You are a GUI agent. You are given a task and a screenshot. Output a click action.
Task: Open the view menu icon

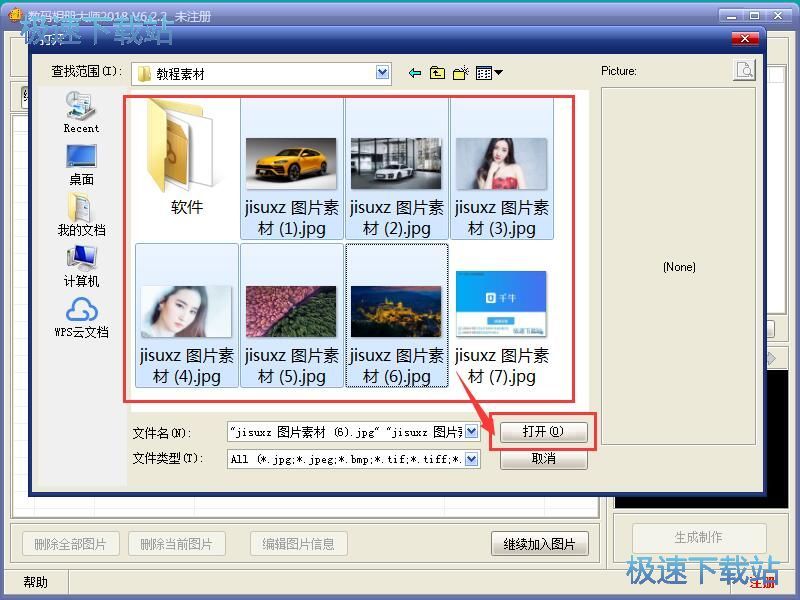point(489,73)
